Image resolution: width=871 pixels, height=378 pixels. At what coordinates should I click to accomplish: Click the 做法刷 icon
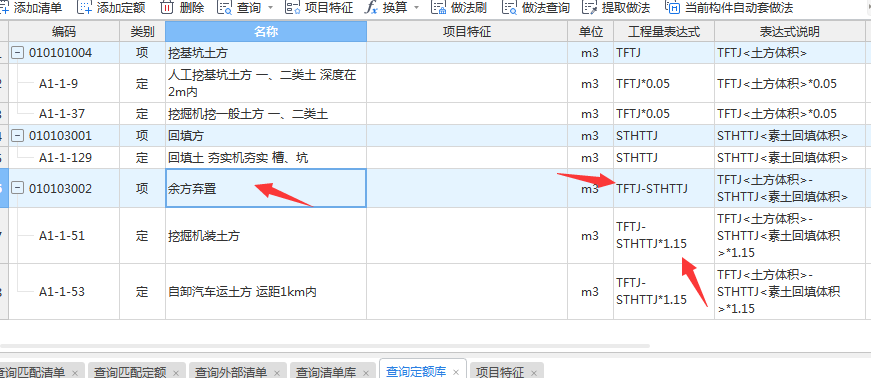coord(439,7)
